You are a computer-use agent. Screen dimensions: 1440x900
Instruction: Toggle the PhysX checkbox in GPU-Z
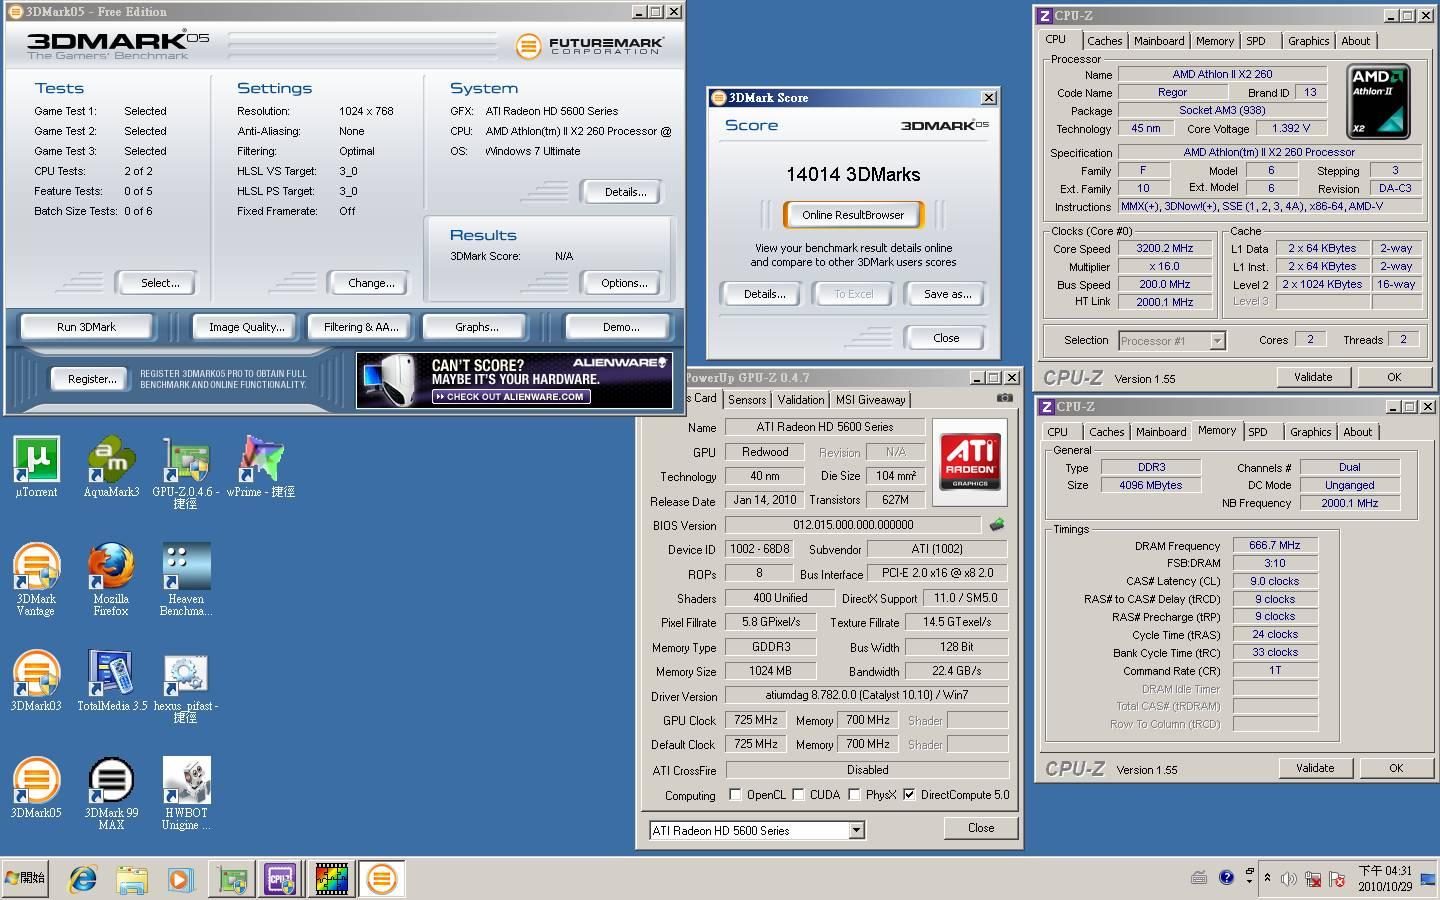[854, 795]
